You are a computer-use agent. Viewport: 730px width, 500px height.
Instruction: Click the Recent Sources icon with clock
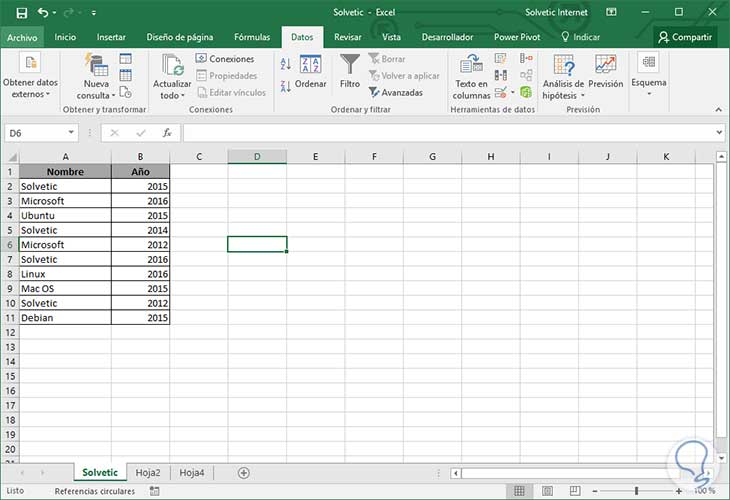125,92
